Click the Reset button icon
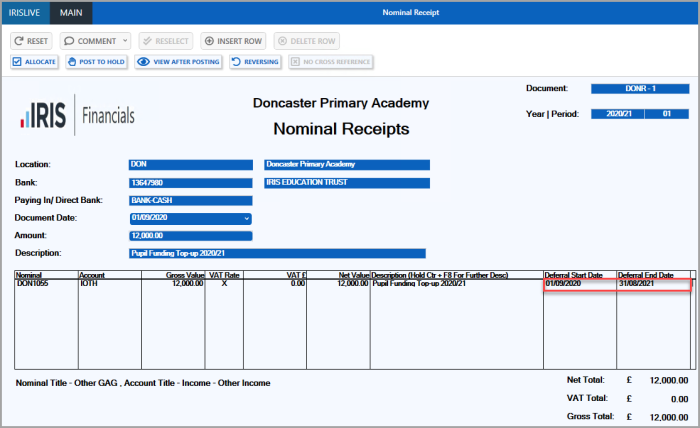 coord(20,41)
